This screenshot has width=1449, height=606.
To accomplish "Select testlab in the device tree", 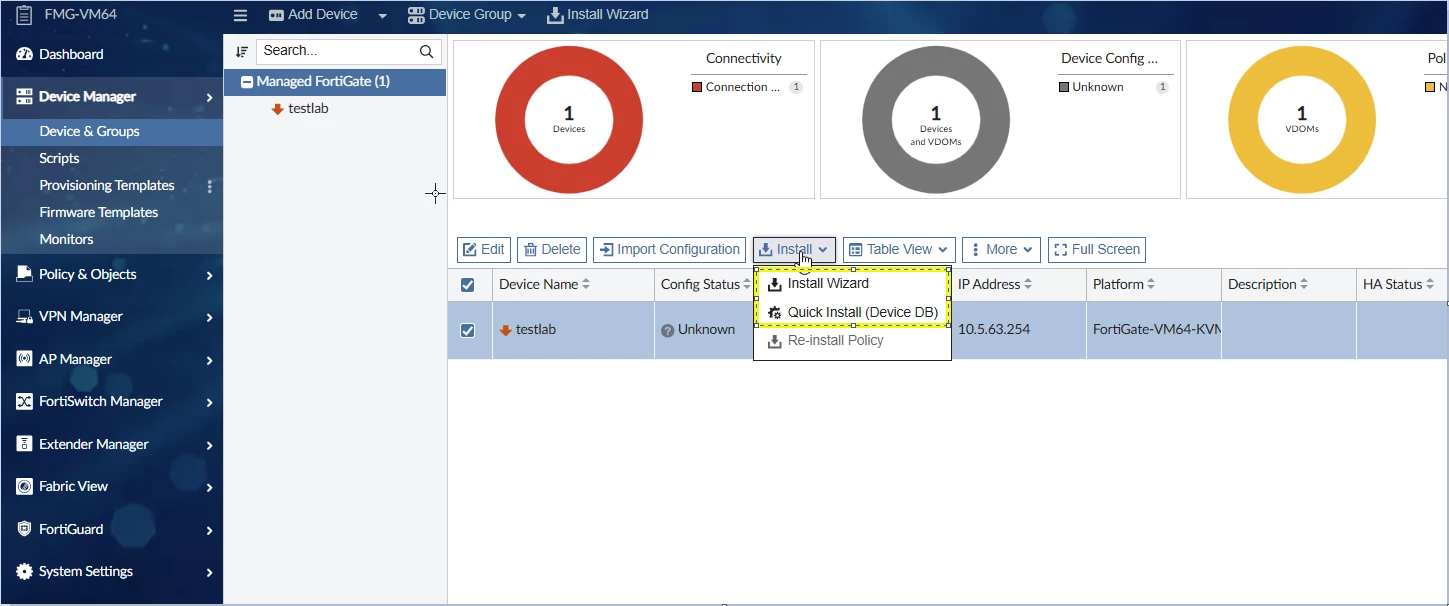I will 308,109.
